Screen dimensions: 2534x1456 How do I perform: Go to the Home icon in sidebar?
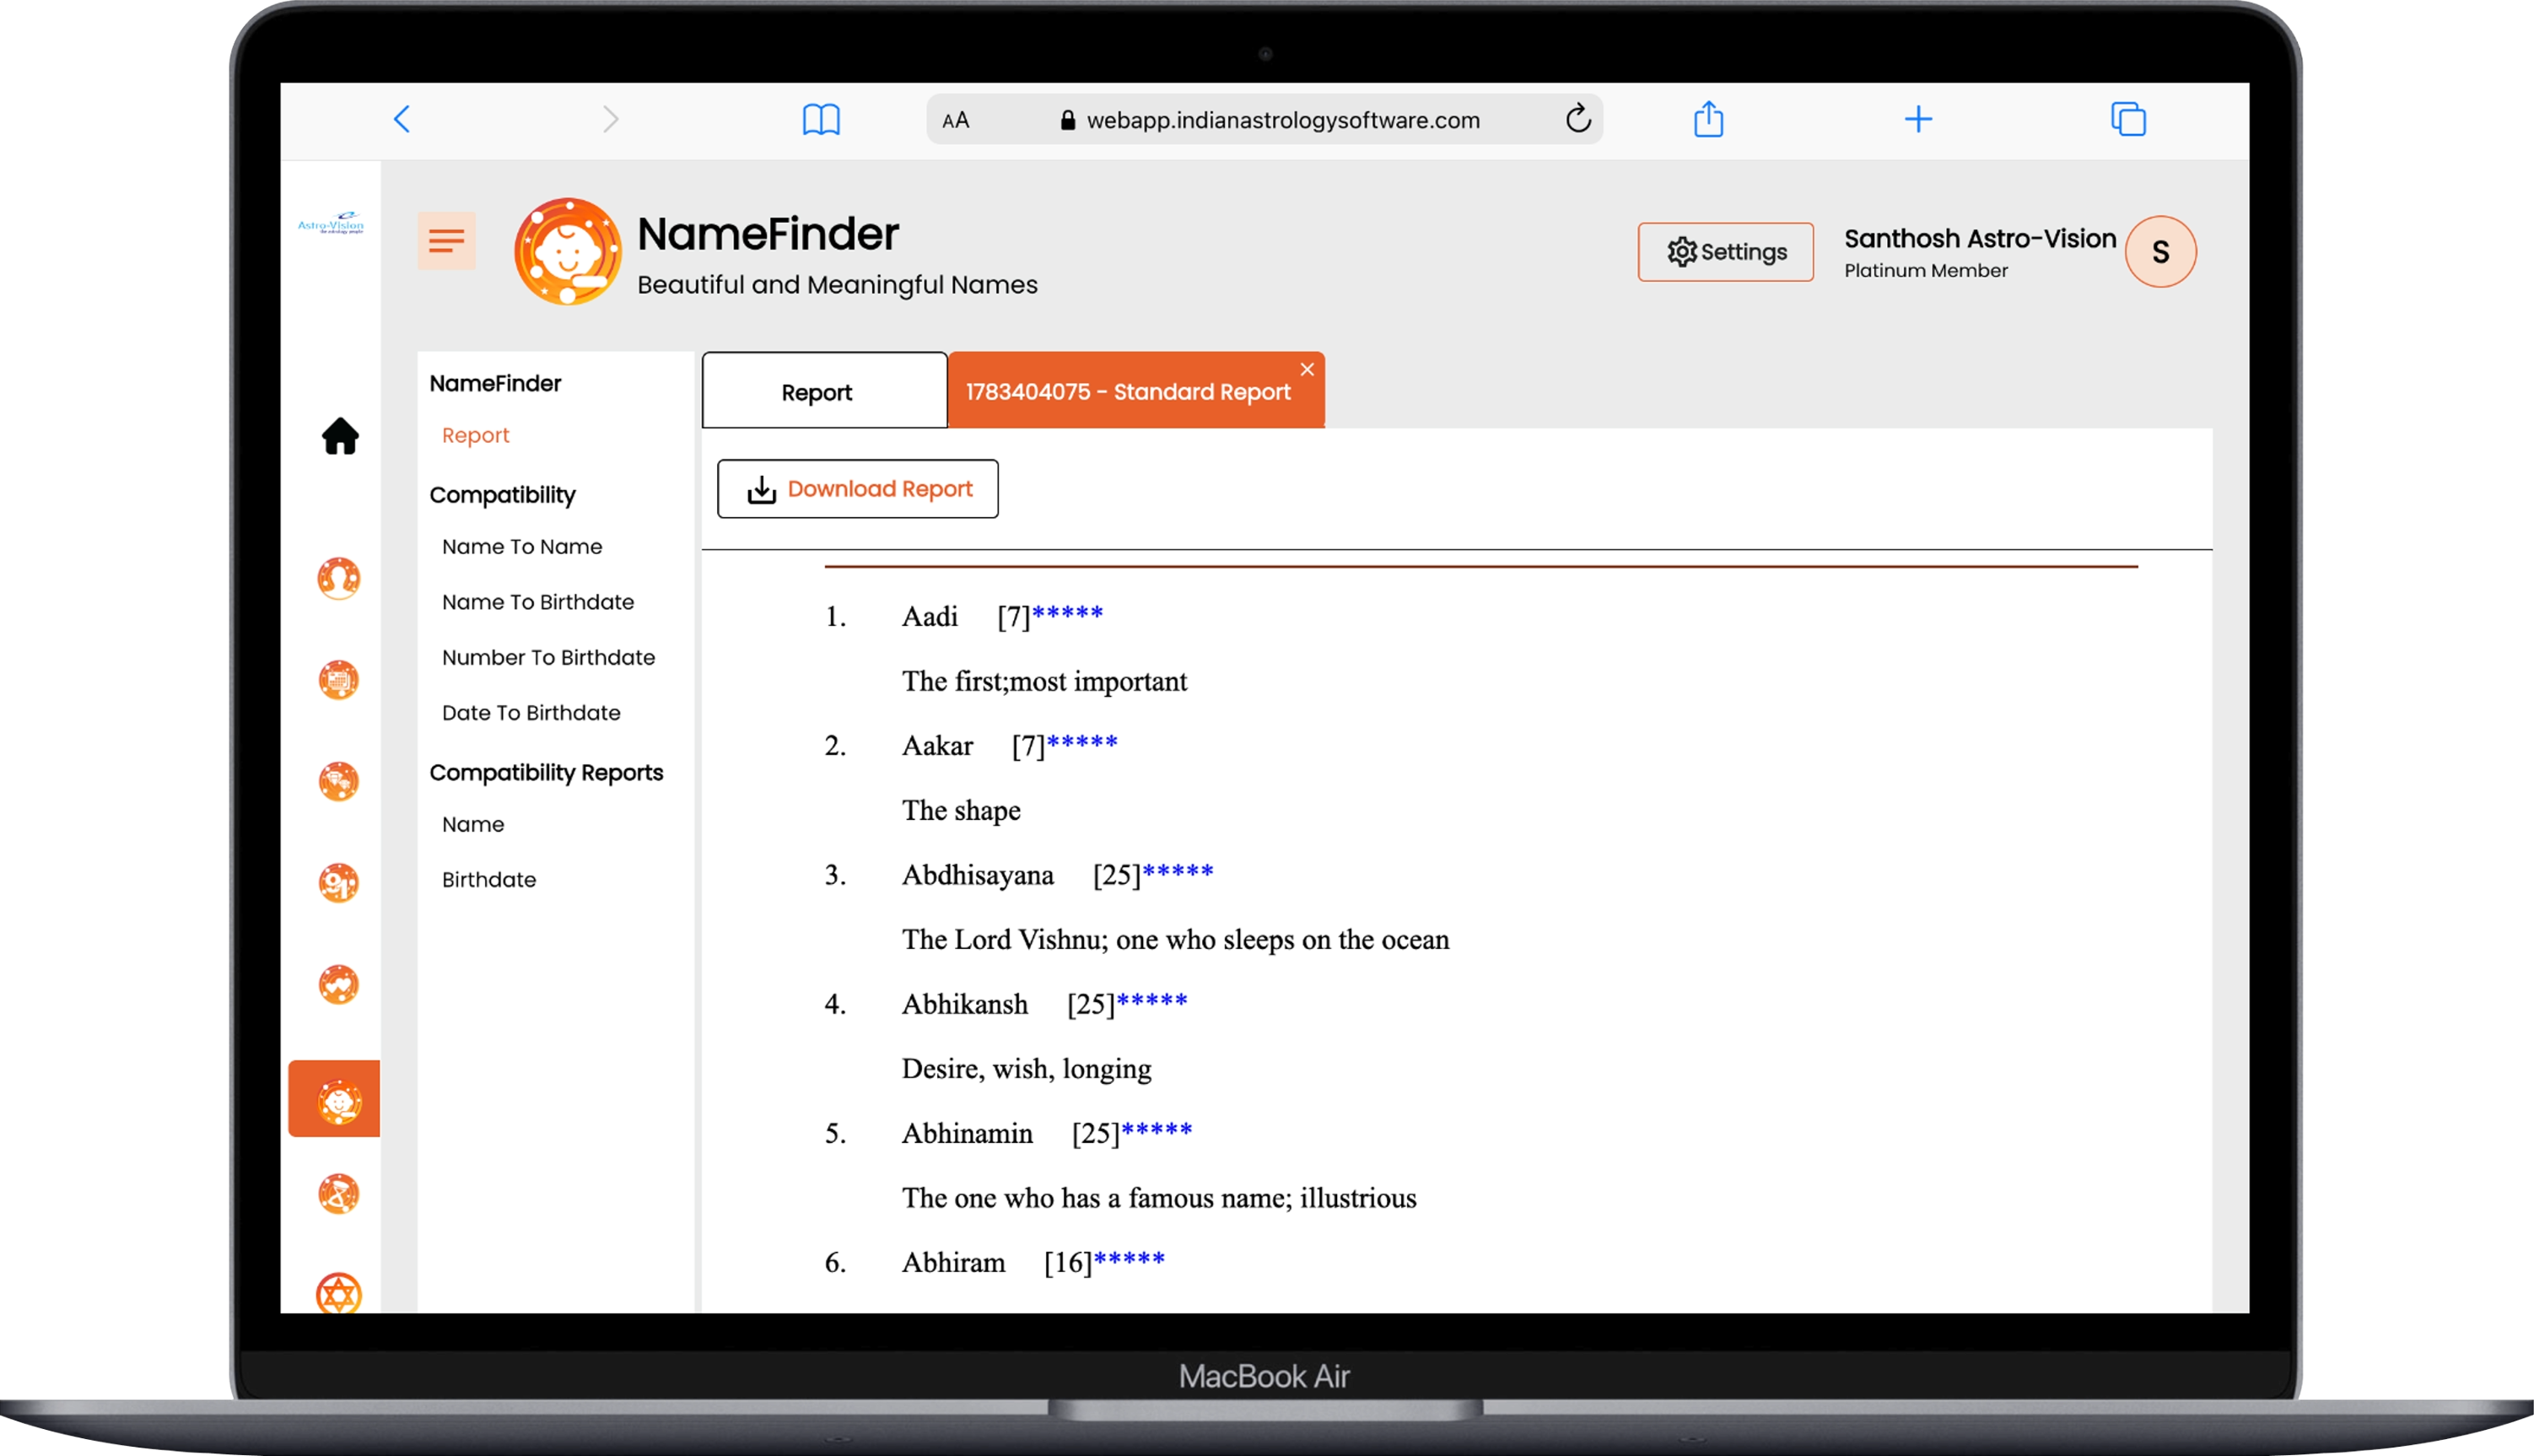340,436
